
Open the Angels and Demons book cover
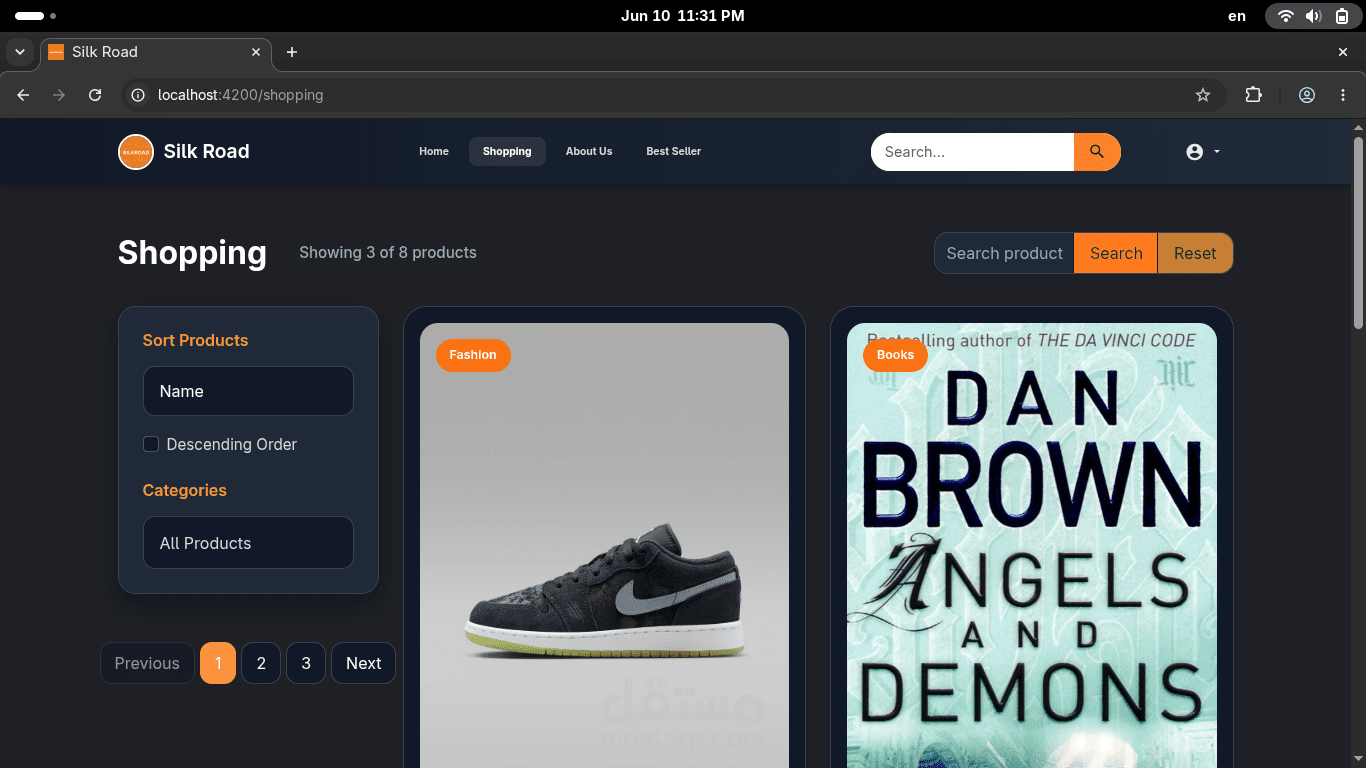[1032, 545]
